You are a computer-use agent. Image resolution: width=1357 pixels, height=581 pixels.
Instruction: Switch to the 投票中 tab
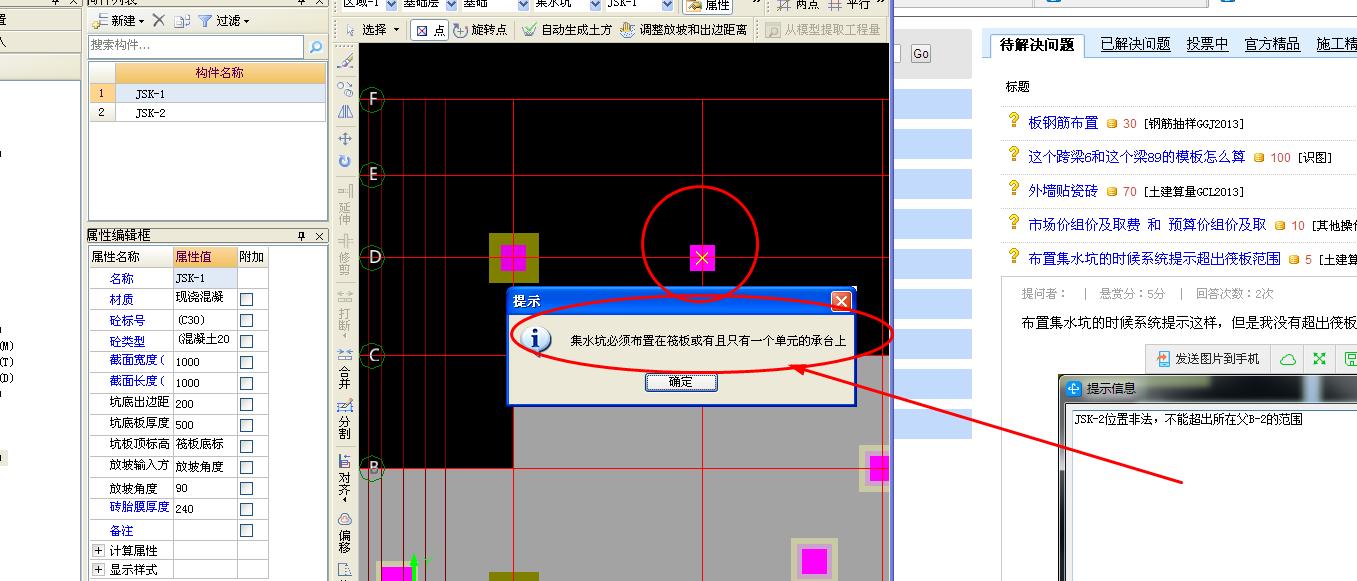point(1207,44)
